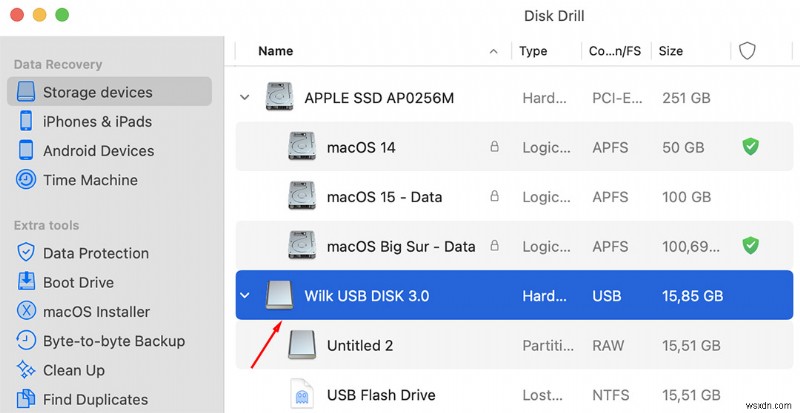The height and width of the screenshot is (413, 800).
Task: Click the Find Duplicates documents icon
Action: tap(26, 399)
